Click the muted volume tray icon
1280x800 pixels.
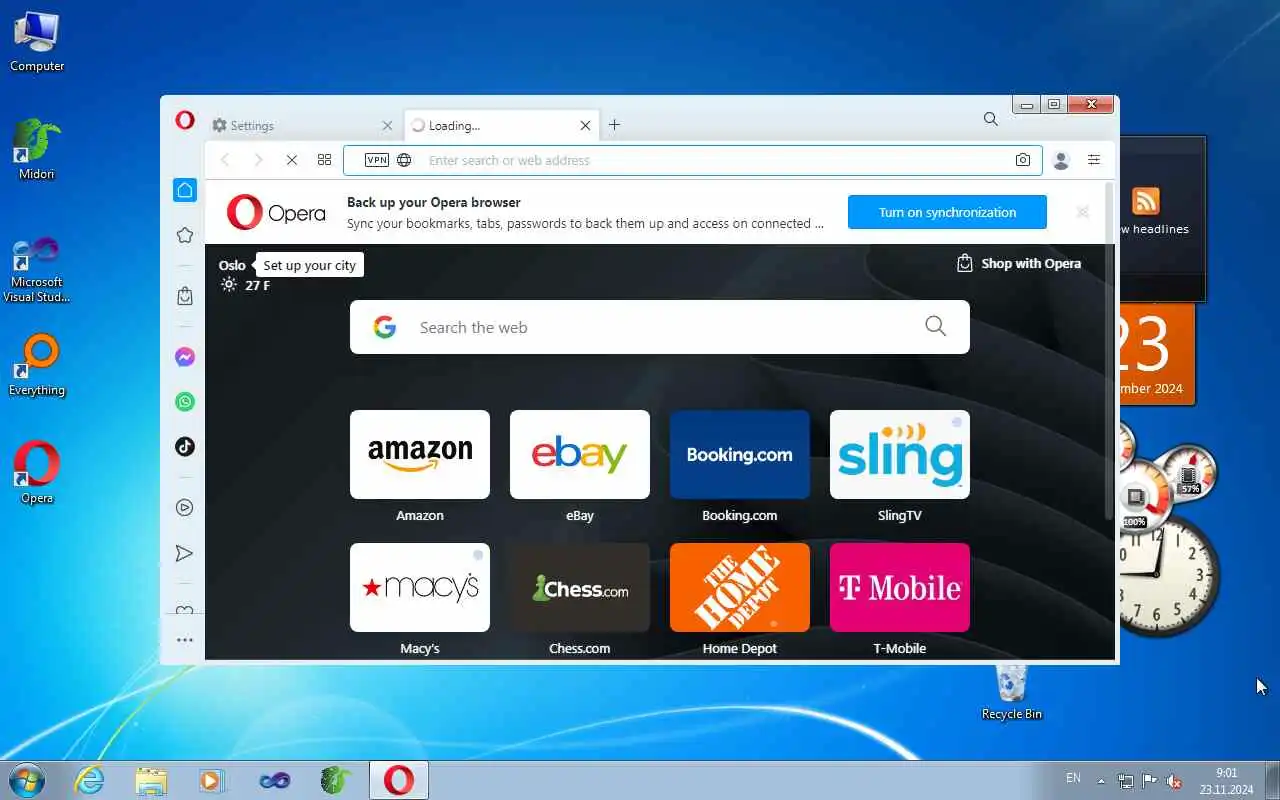(x=1174, y=781)
